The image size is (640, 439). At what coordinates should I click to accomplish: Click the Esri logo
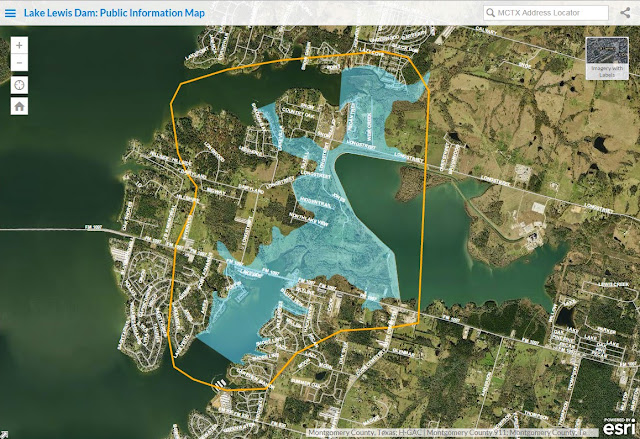tap(619, 427)
